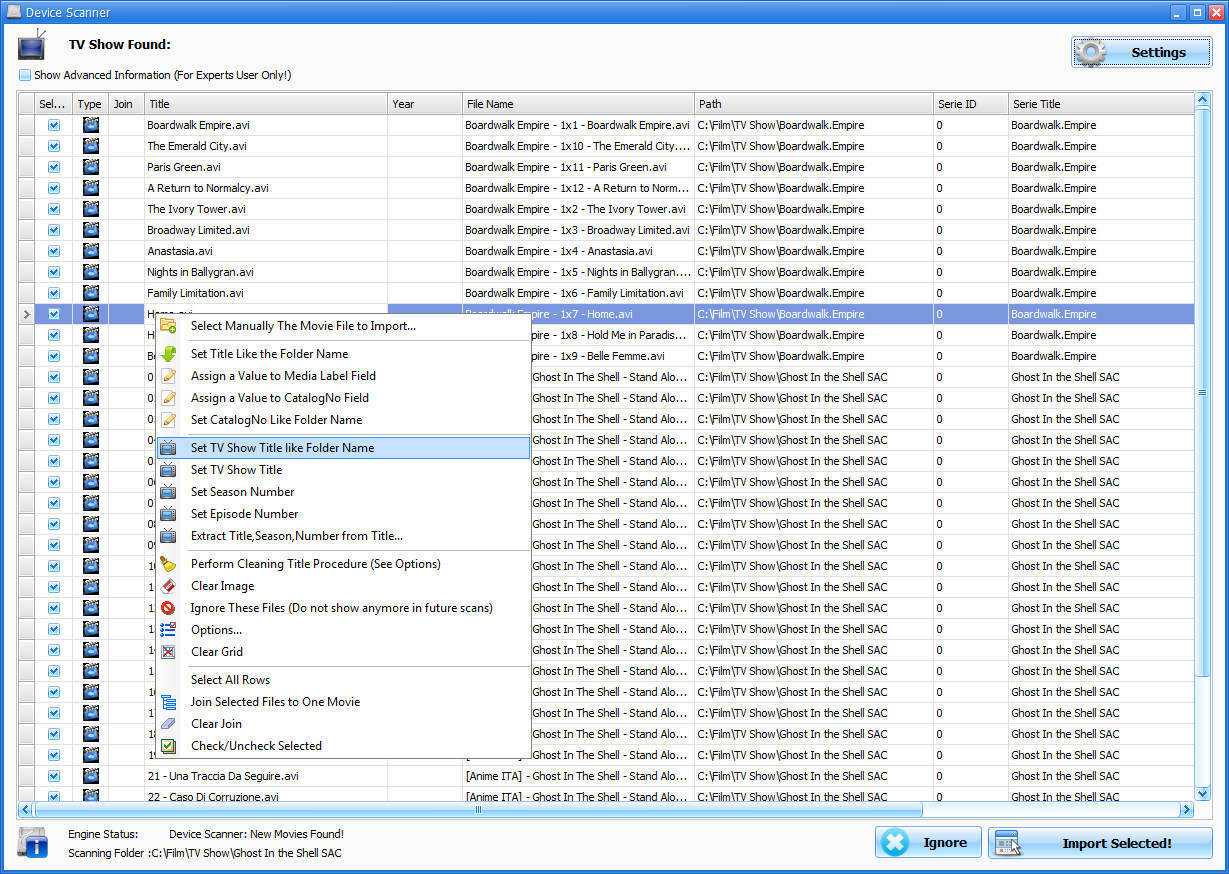
Task: Toggle the checkbox for Anastasia.avi
Action: (54, 251)
